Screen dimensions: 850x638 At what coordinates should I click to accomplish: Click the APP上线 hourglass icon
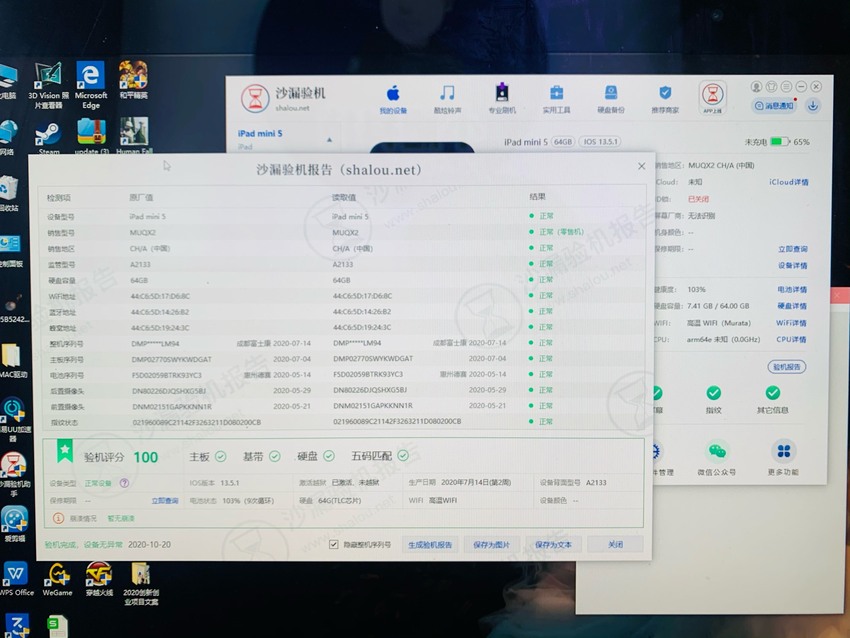click(712, 98)
